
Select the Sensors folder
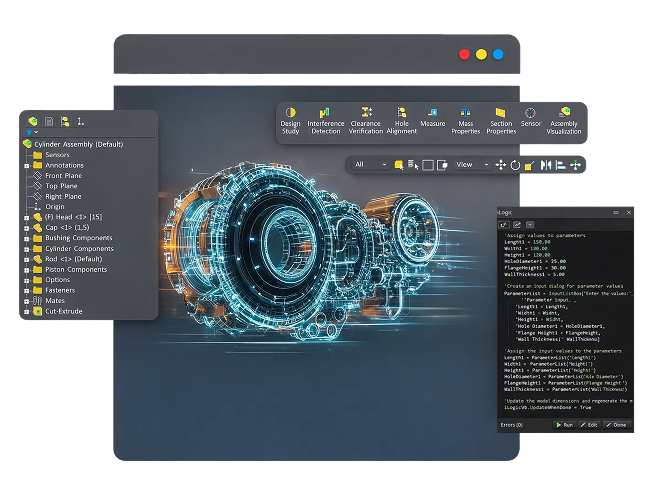coord(51,155)
